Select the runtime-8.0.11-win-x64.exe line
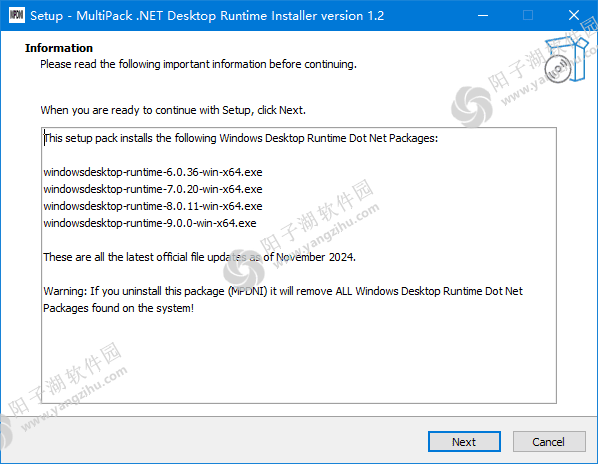This screenshot has height=464, width=598. pos(153,206)
